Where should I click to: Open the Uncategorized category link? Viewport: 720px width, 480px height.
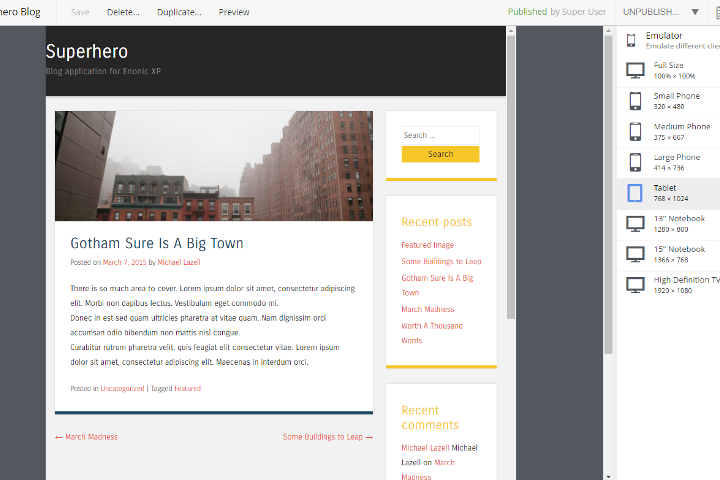click(122, 389)
